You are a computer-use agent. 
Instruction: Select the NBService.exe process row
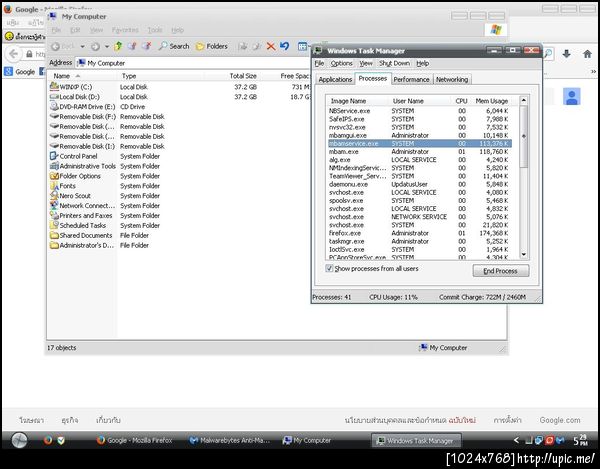[x=419, y=111]
